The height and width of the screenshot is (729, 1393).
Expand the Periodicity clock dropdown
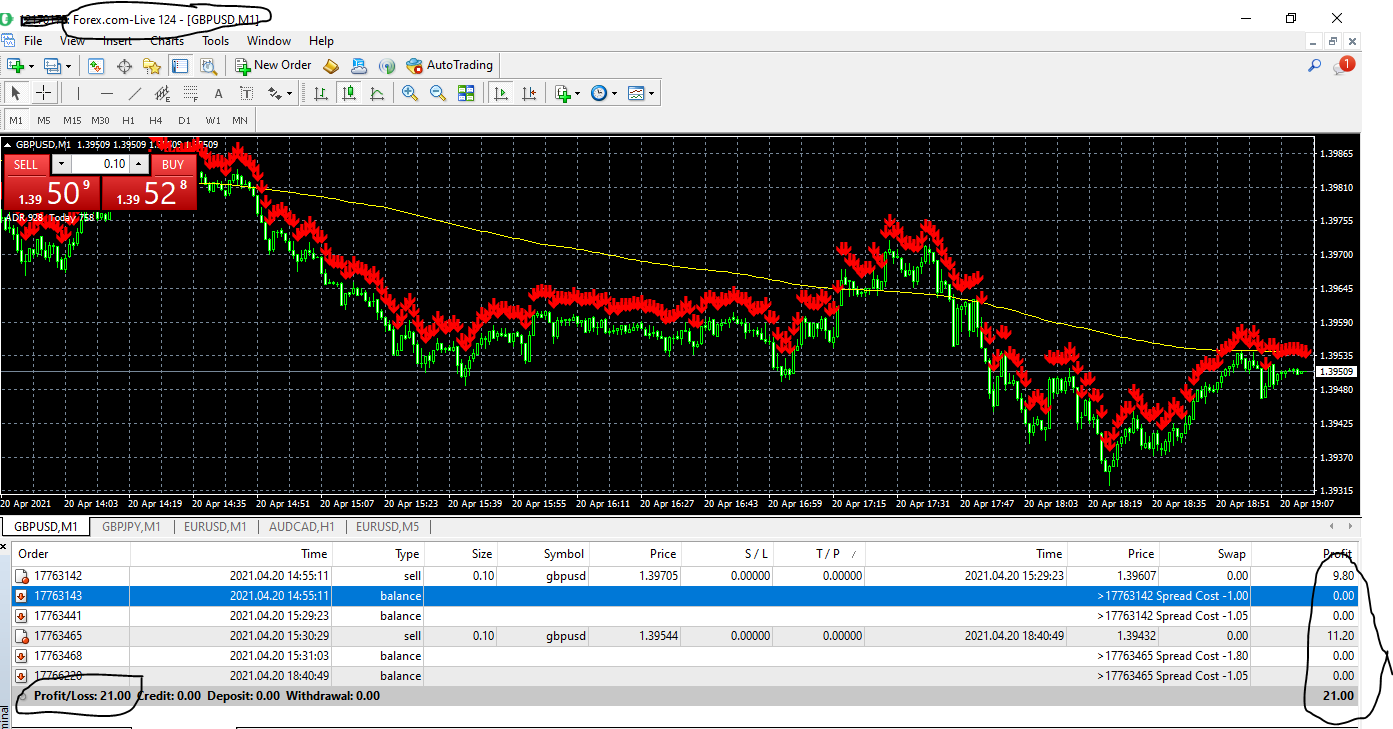tap(614, 94)
